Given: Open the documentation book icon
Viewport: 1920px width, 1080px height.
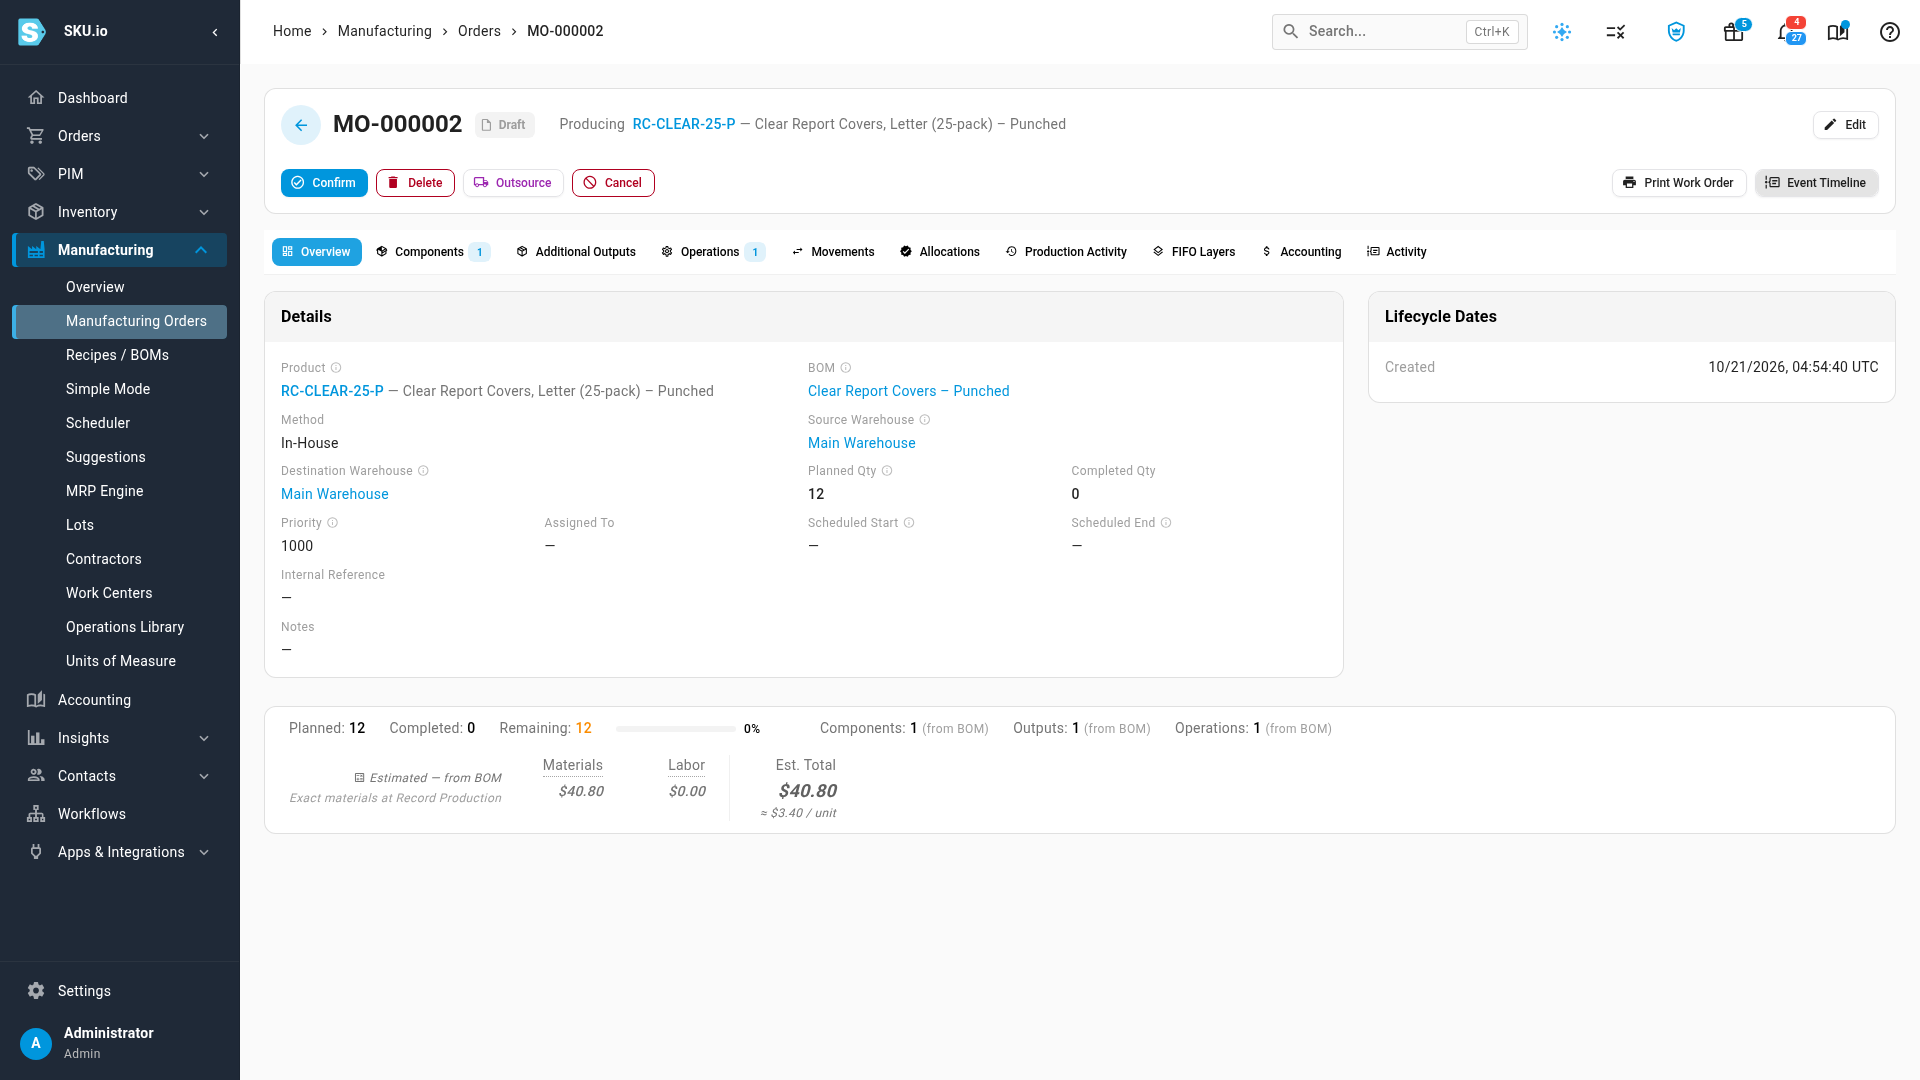Looking at the screenshot, I should coord(1838,32).
